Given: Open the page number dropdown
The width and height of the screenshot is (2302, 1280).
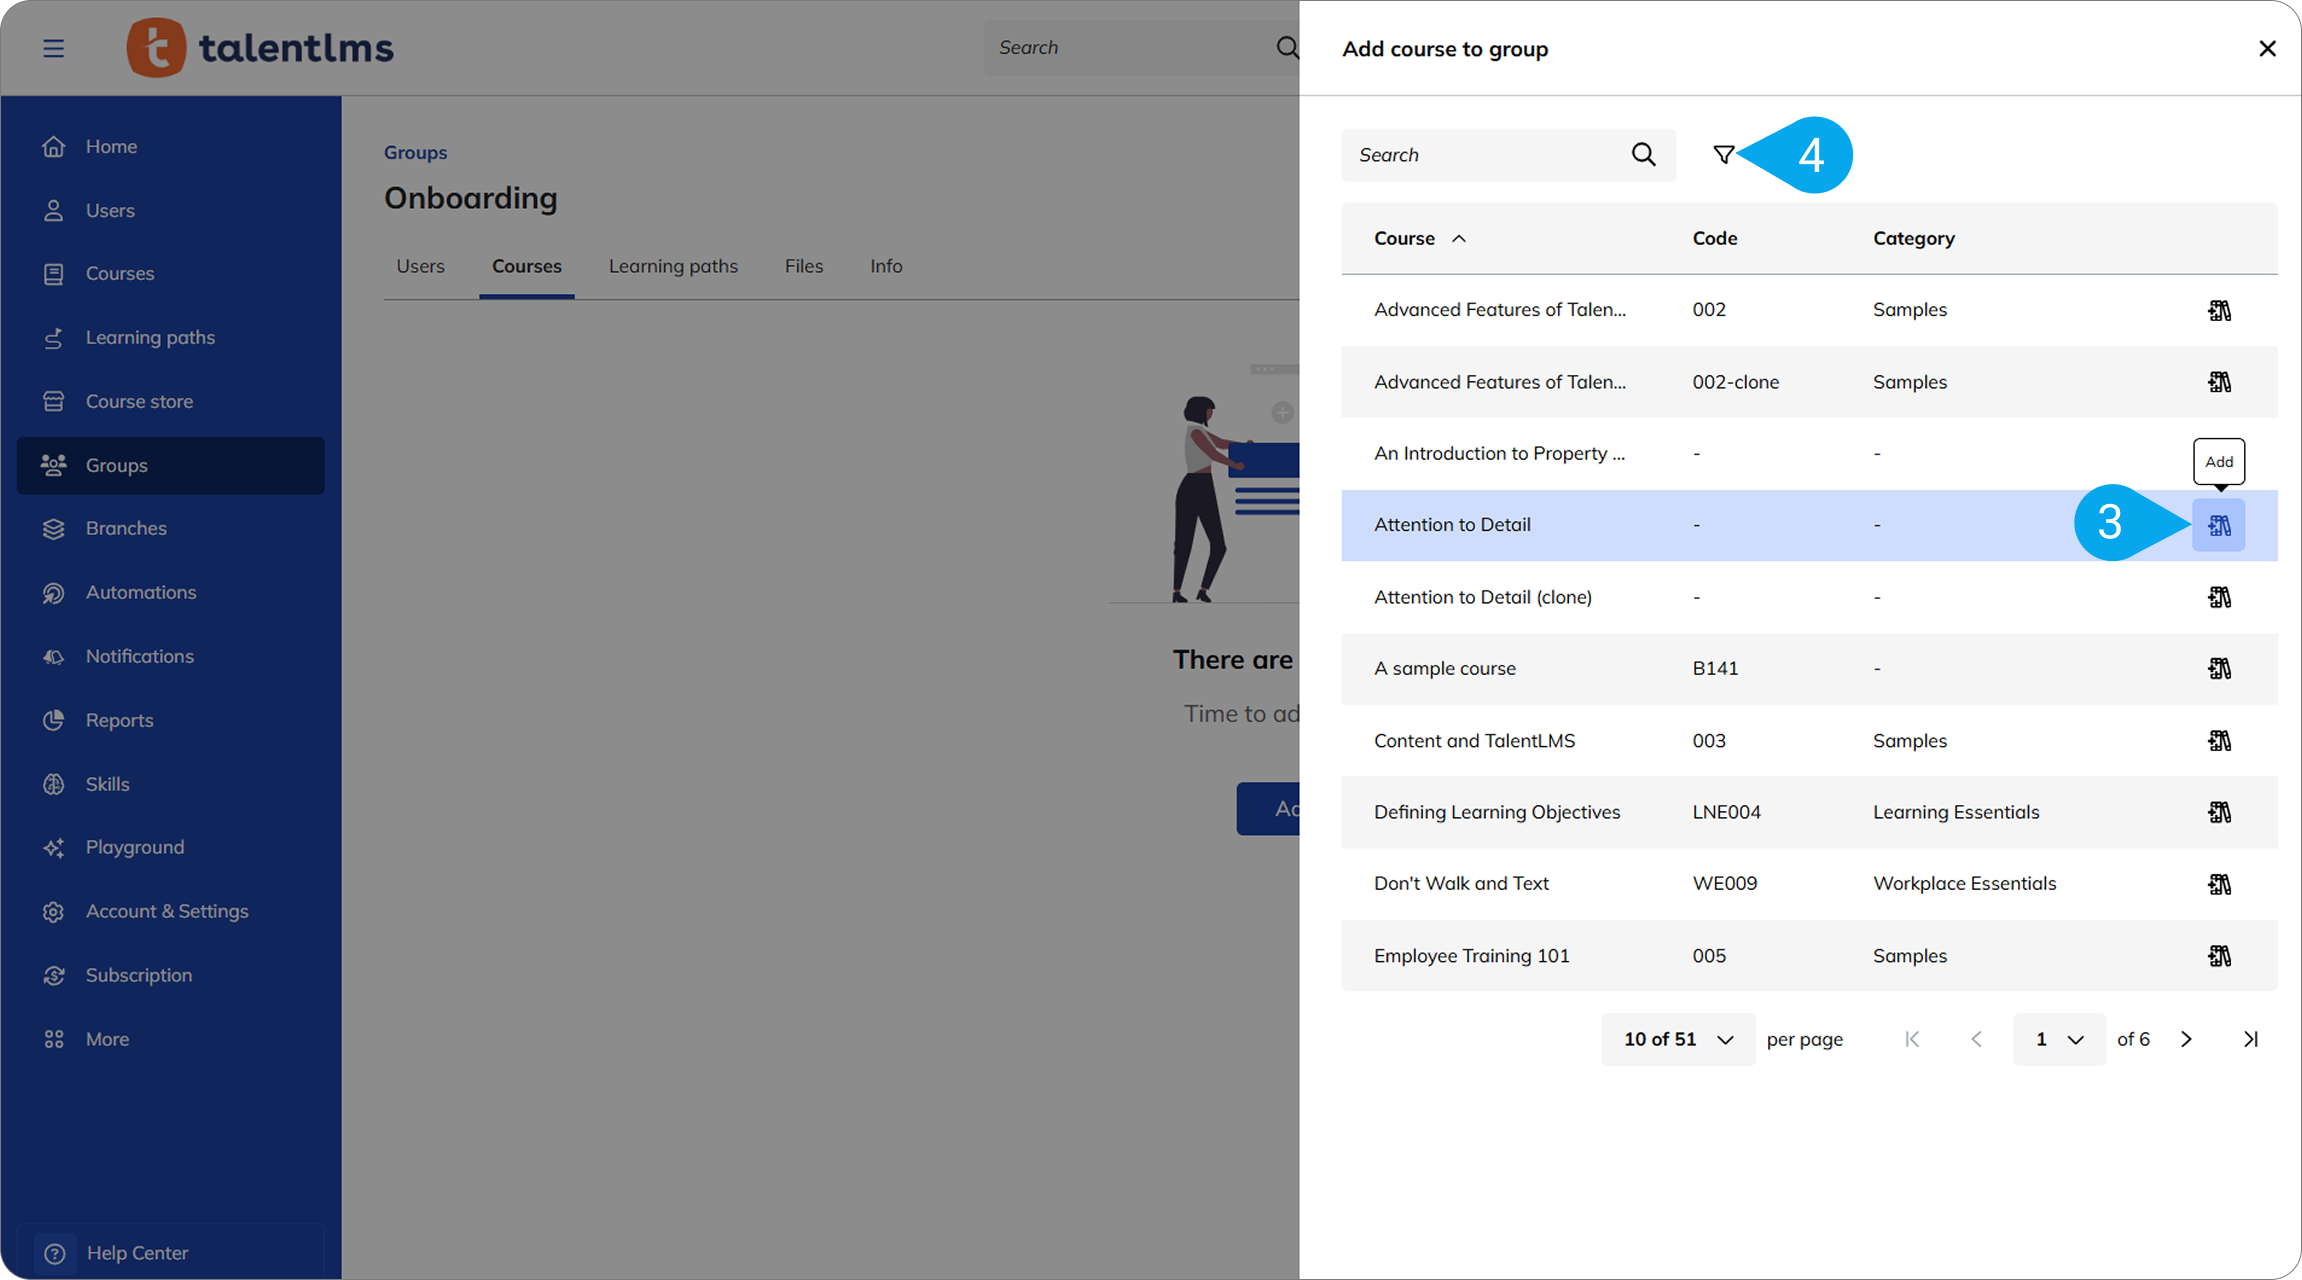Looking at the screenshot, I should (x=2058, y=1039).
